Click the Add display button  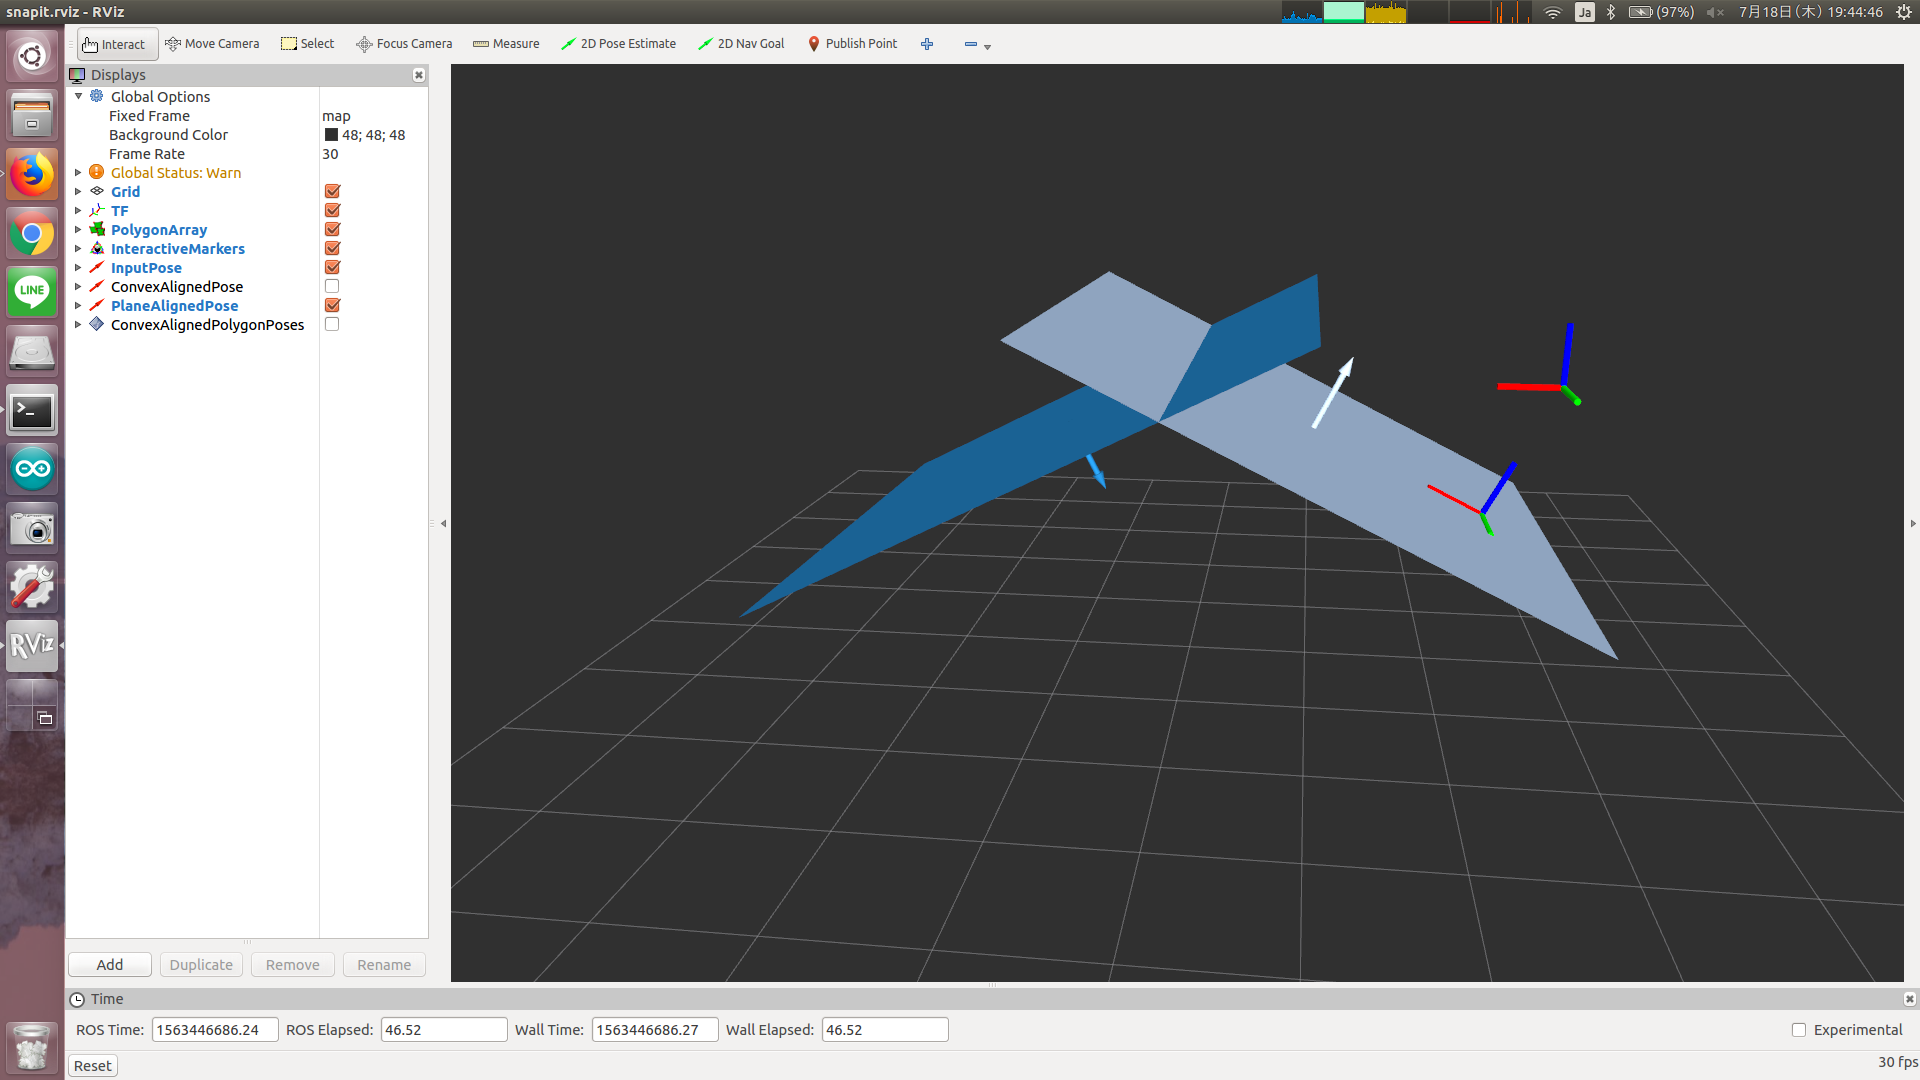tap(110, 965)
